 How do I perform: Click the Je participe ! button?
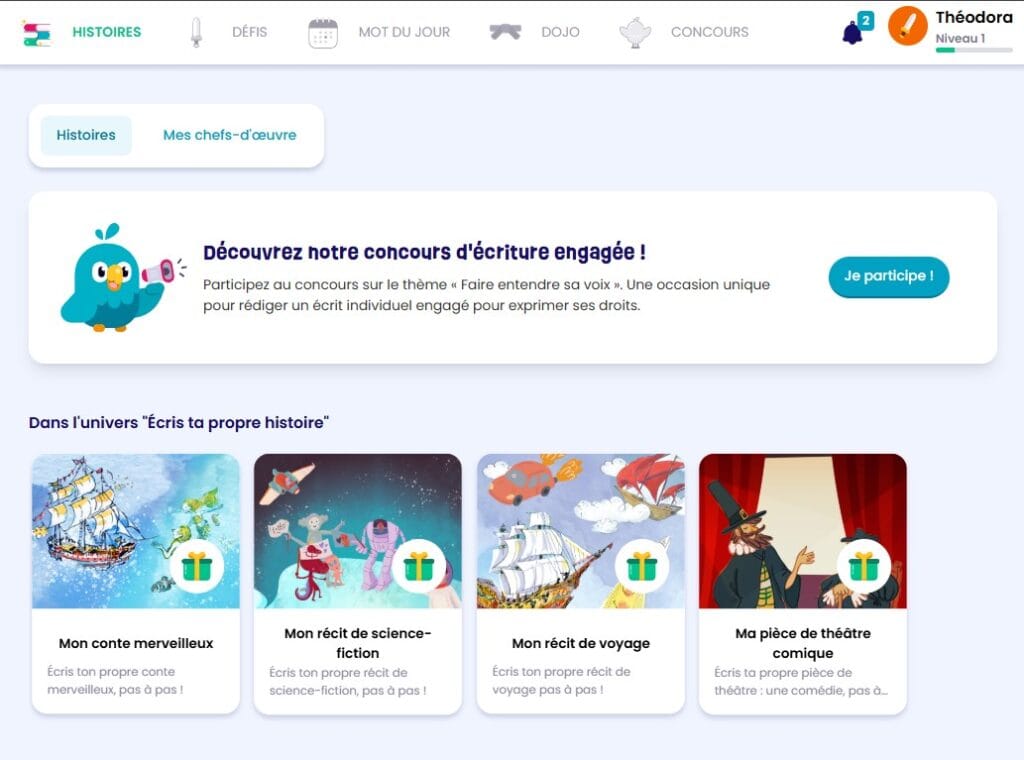click(889, 276)
